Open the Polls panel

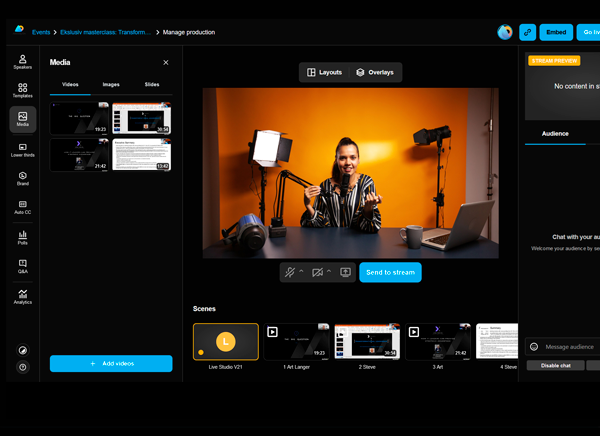tap(23, 237)
